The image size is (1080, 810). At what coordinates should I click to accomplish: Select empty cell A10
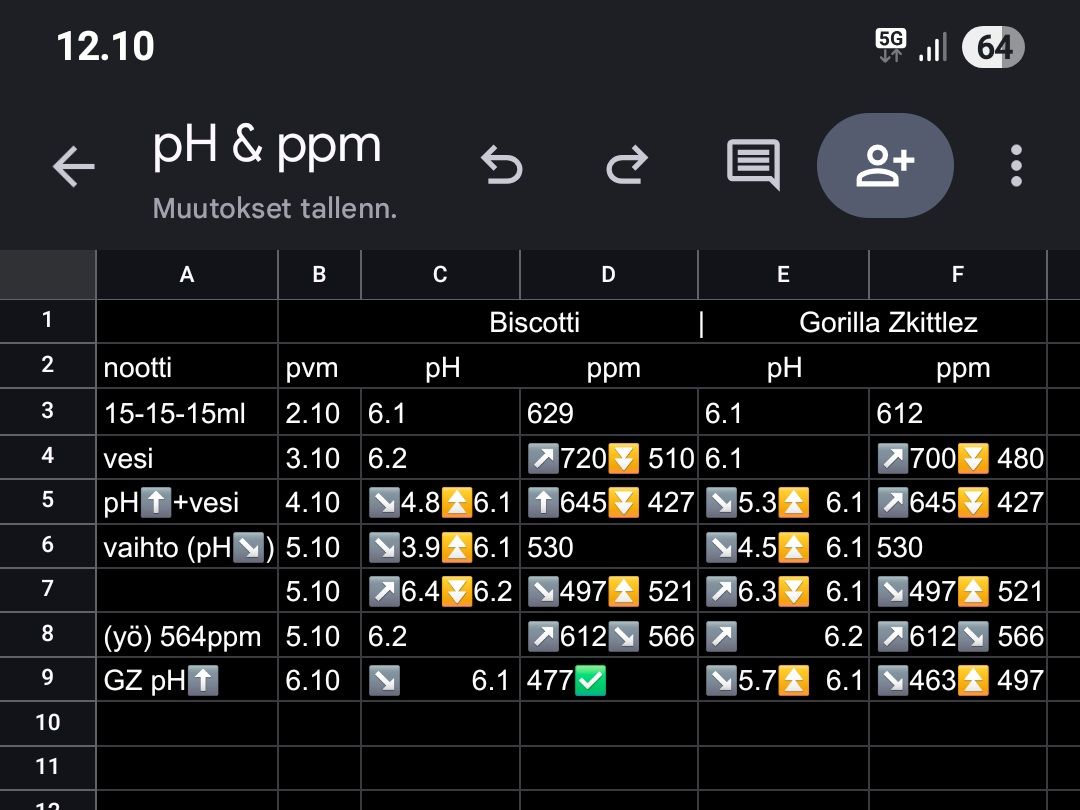pyautogui.click(x=187, y=723)
